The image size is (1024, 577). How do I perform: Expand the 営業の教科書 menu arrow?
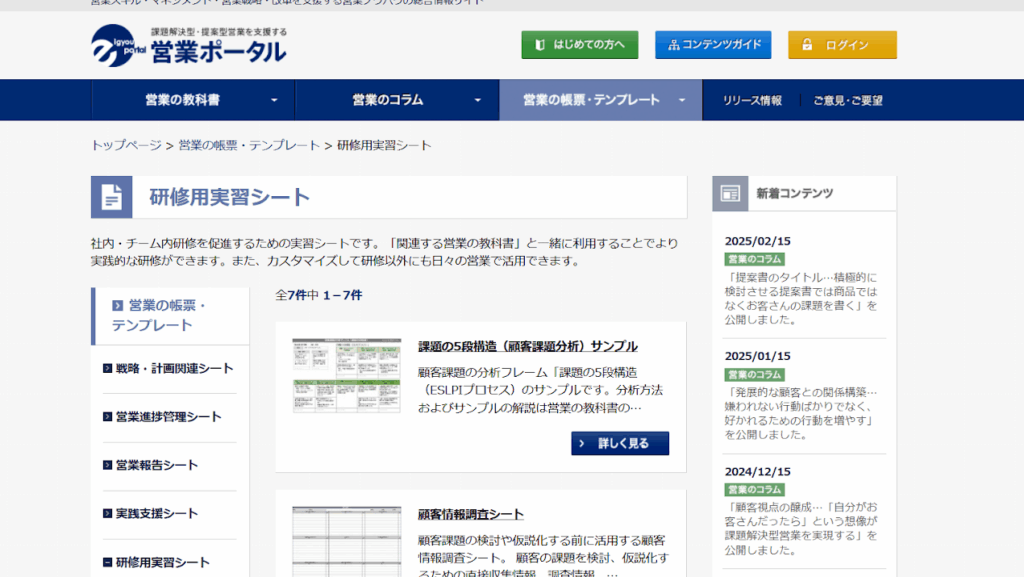click(x=274, y=100)
